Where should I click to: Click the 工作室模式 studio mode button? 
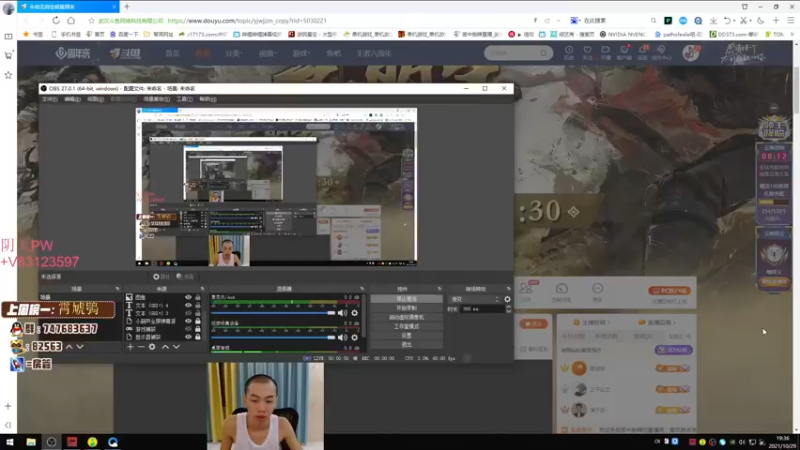pyautogui.click(x=406, y=327)
